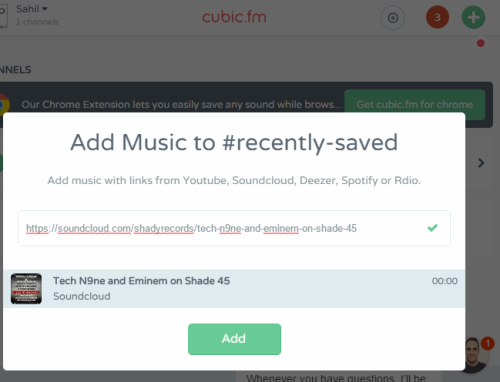
Task: Click the Chrome Extension banner text
Action: click(x=182, y=105)
